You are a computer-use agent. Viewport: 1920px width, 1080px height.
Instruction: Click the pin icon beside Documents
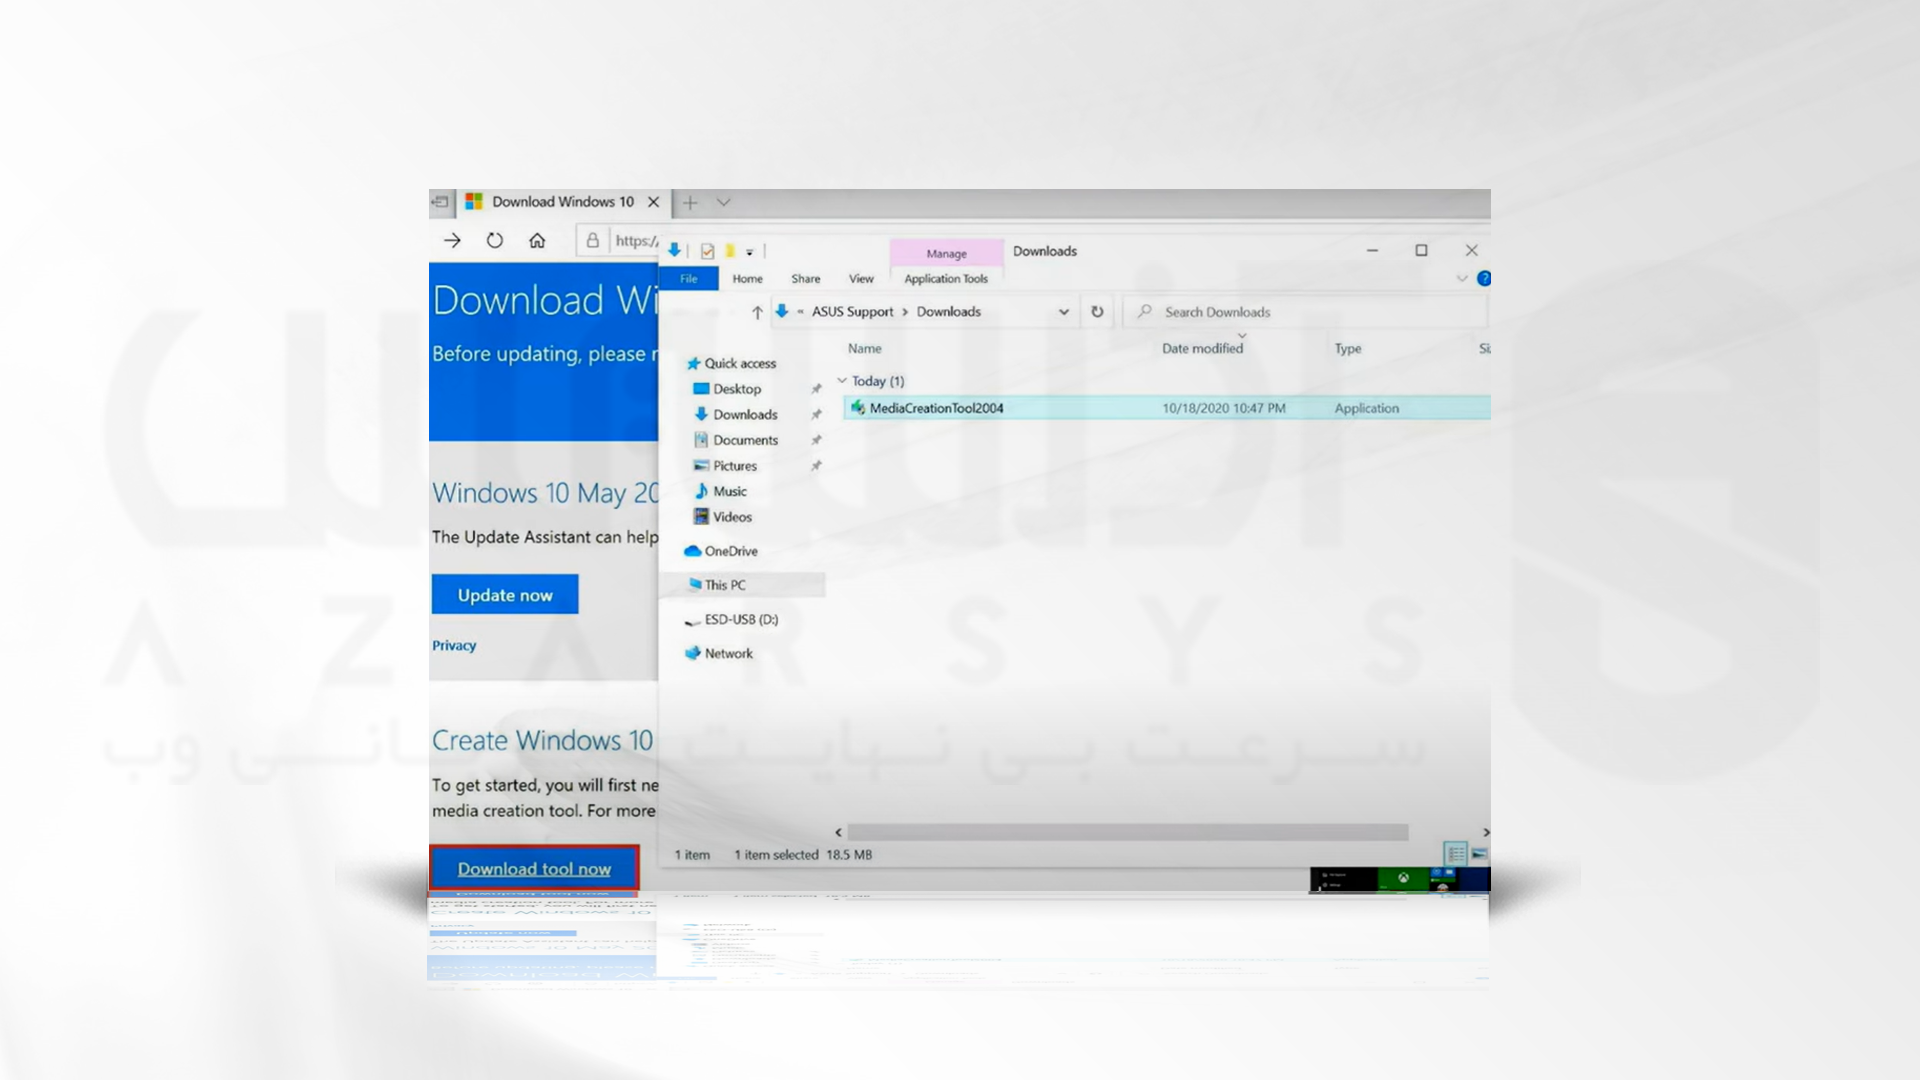816,440
